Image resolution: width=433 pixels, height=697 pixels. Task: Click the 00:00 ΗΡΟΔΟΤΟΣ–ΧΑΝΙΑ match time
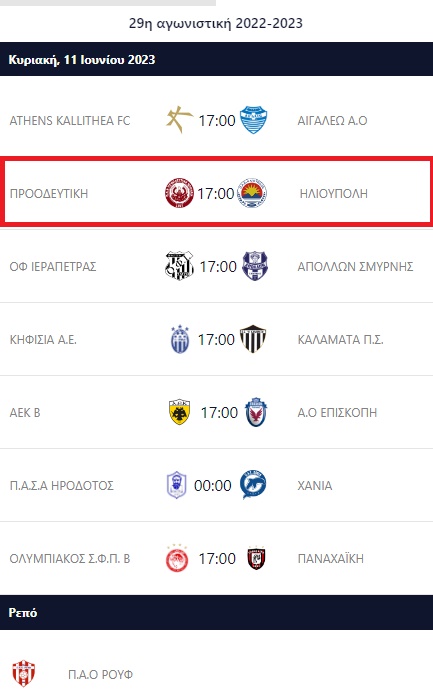coord(212,485)
